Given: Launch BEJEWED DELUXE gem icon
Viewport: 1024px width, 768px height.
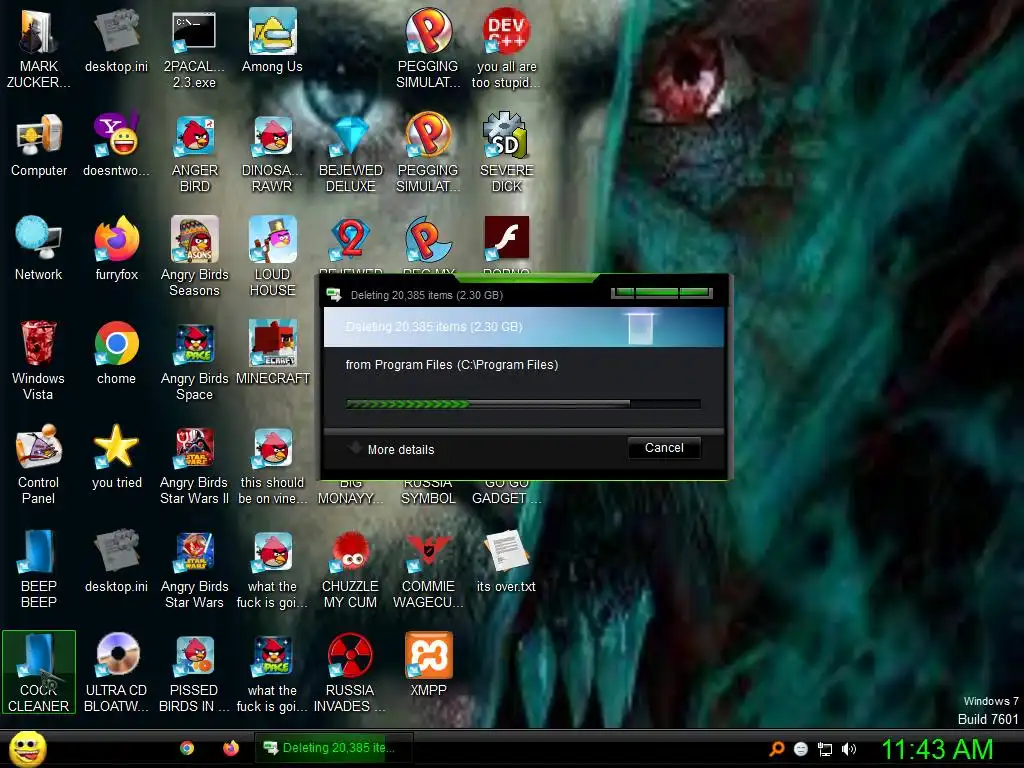Looking at the screenshot, I should [351, 154].
